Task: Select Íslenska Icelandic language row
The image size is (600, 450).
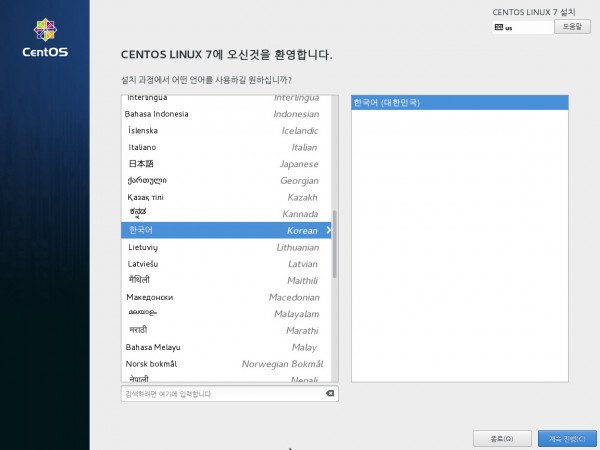Action: tap(226, 130)
